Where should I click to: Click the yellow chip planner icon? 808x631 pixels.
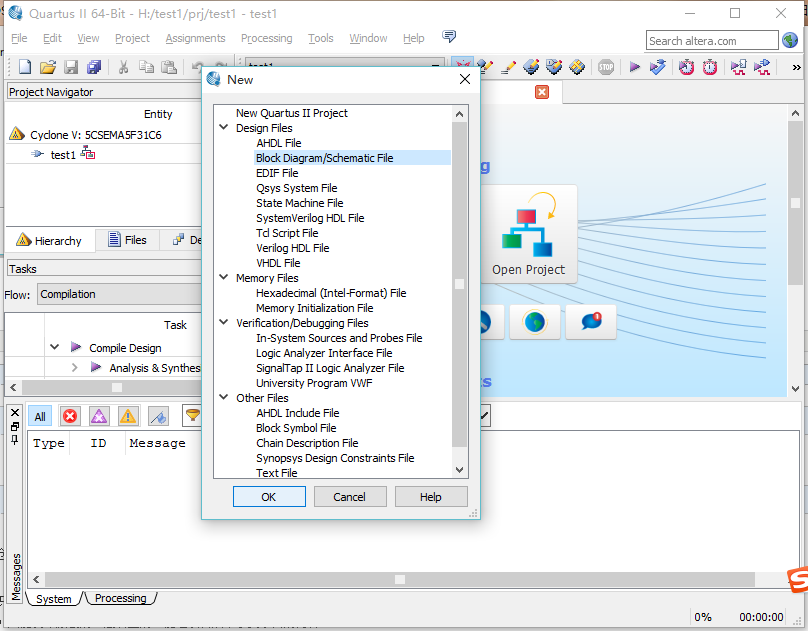[x=577, y=67]
